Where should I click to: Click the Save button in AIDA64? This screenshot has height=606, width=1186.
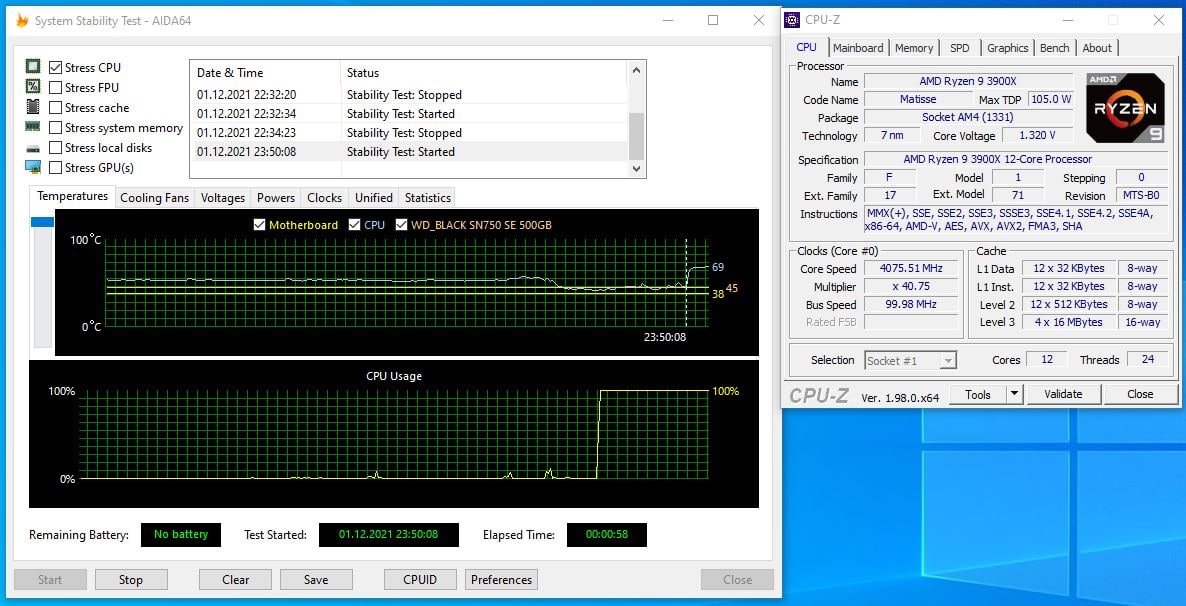pos(316,580)
